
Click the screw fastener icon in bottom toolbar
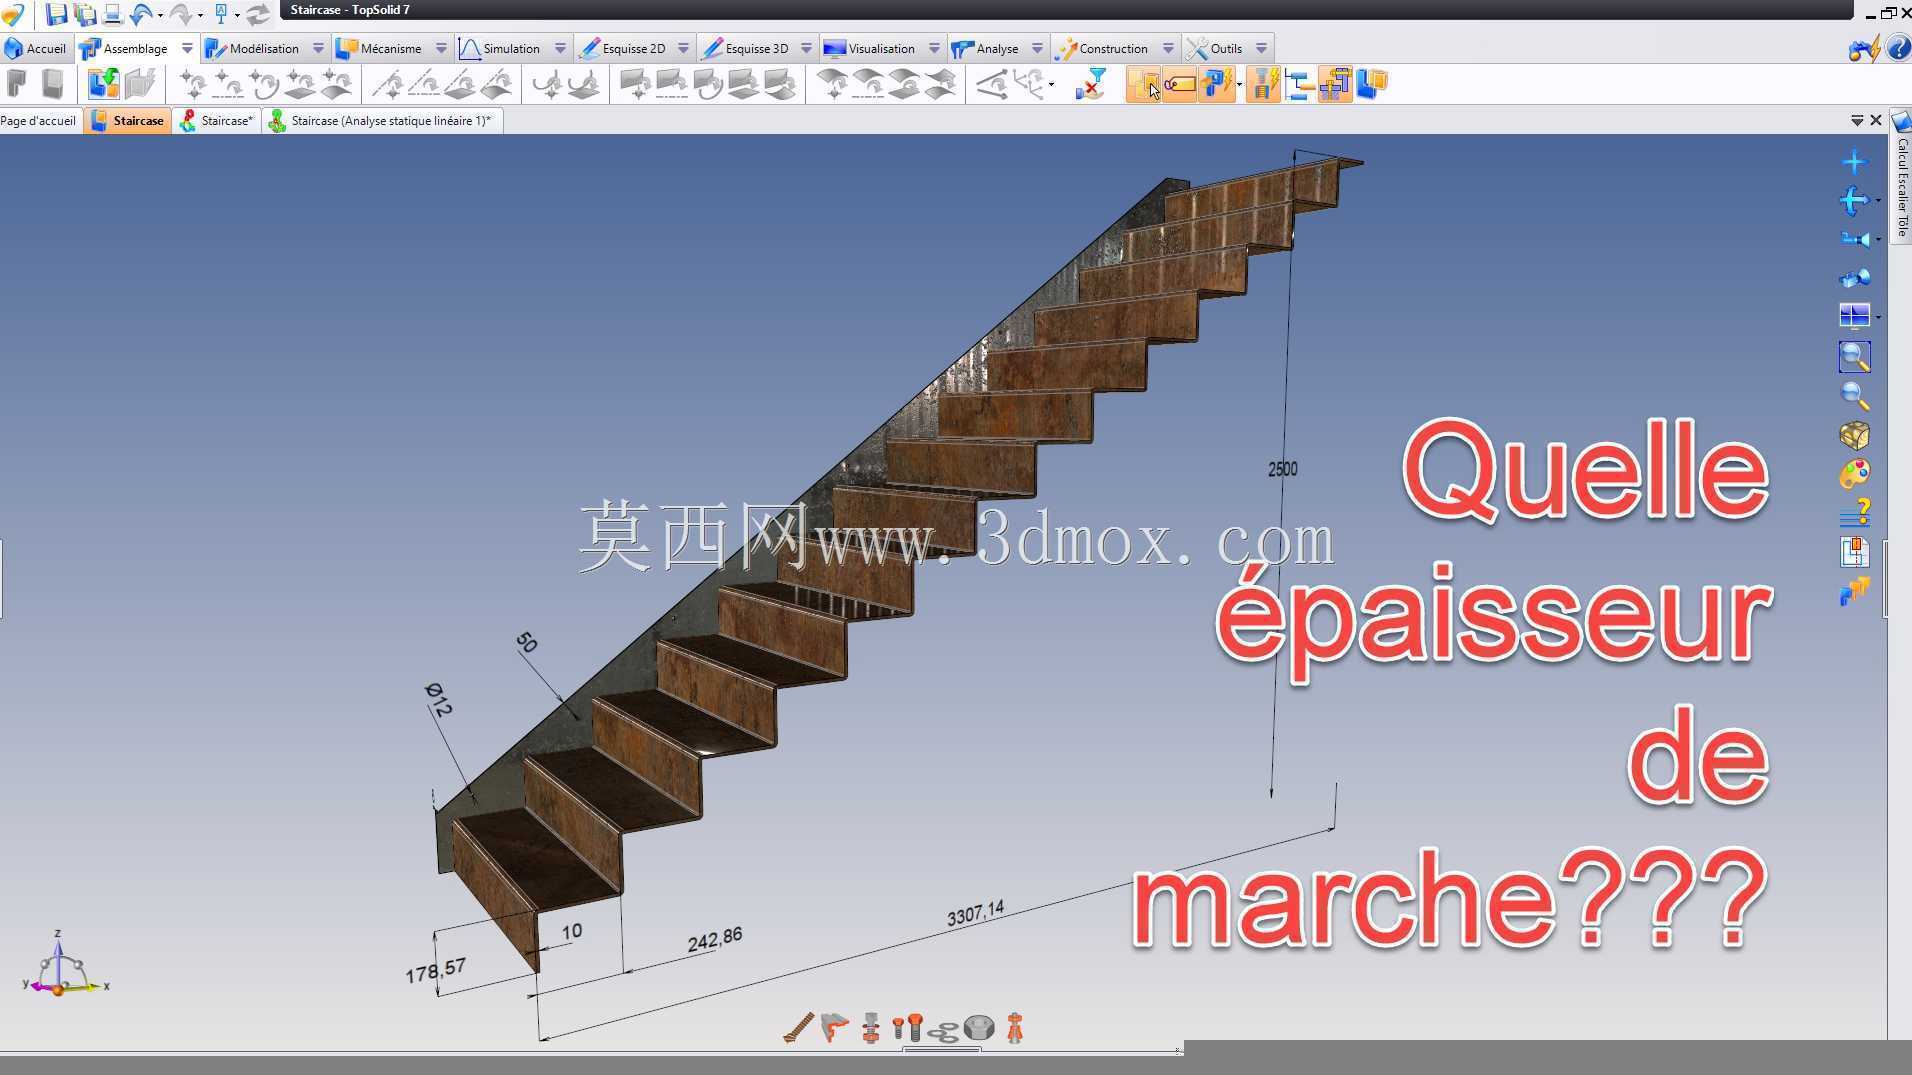797,1028
